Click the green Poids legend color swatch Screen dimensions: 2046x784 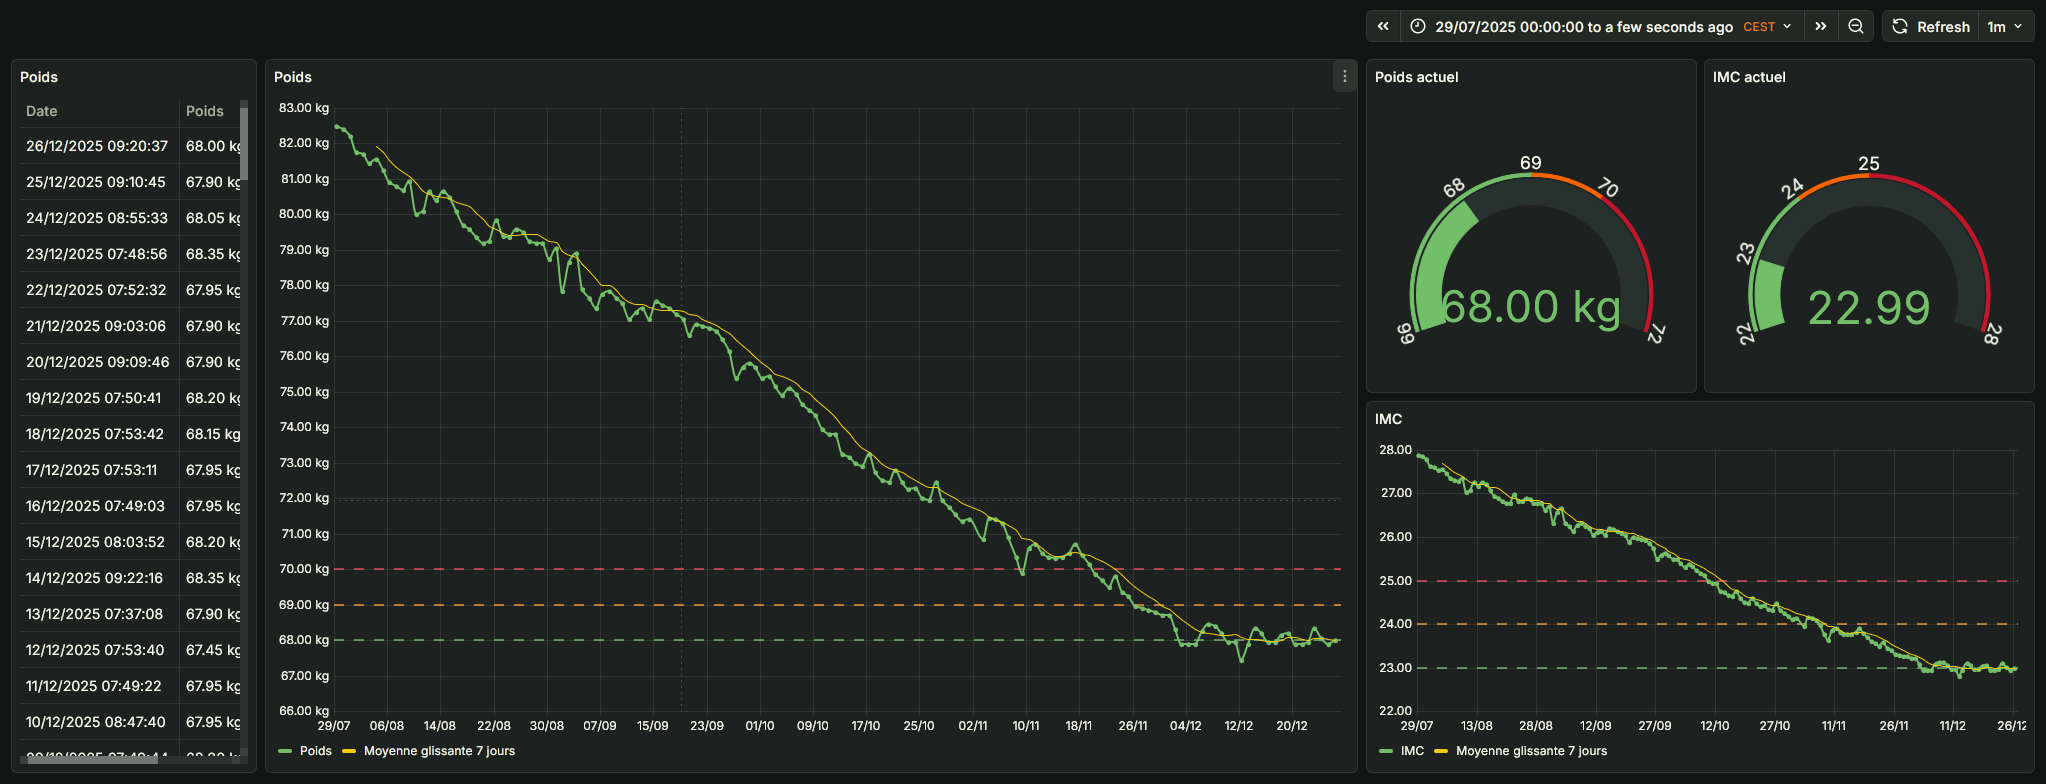(x=285, y=751)
